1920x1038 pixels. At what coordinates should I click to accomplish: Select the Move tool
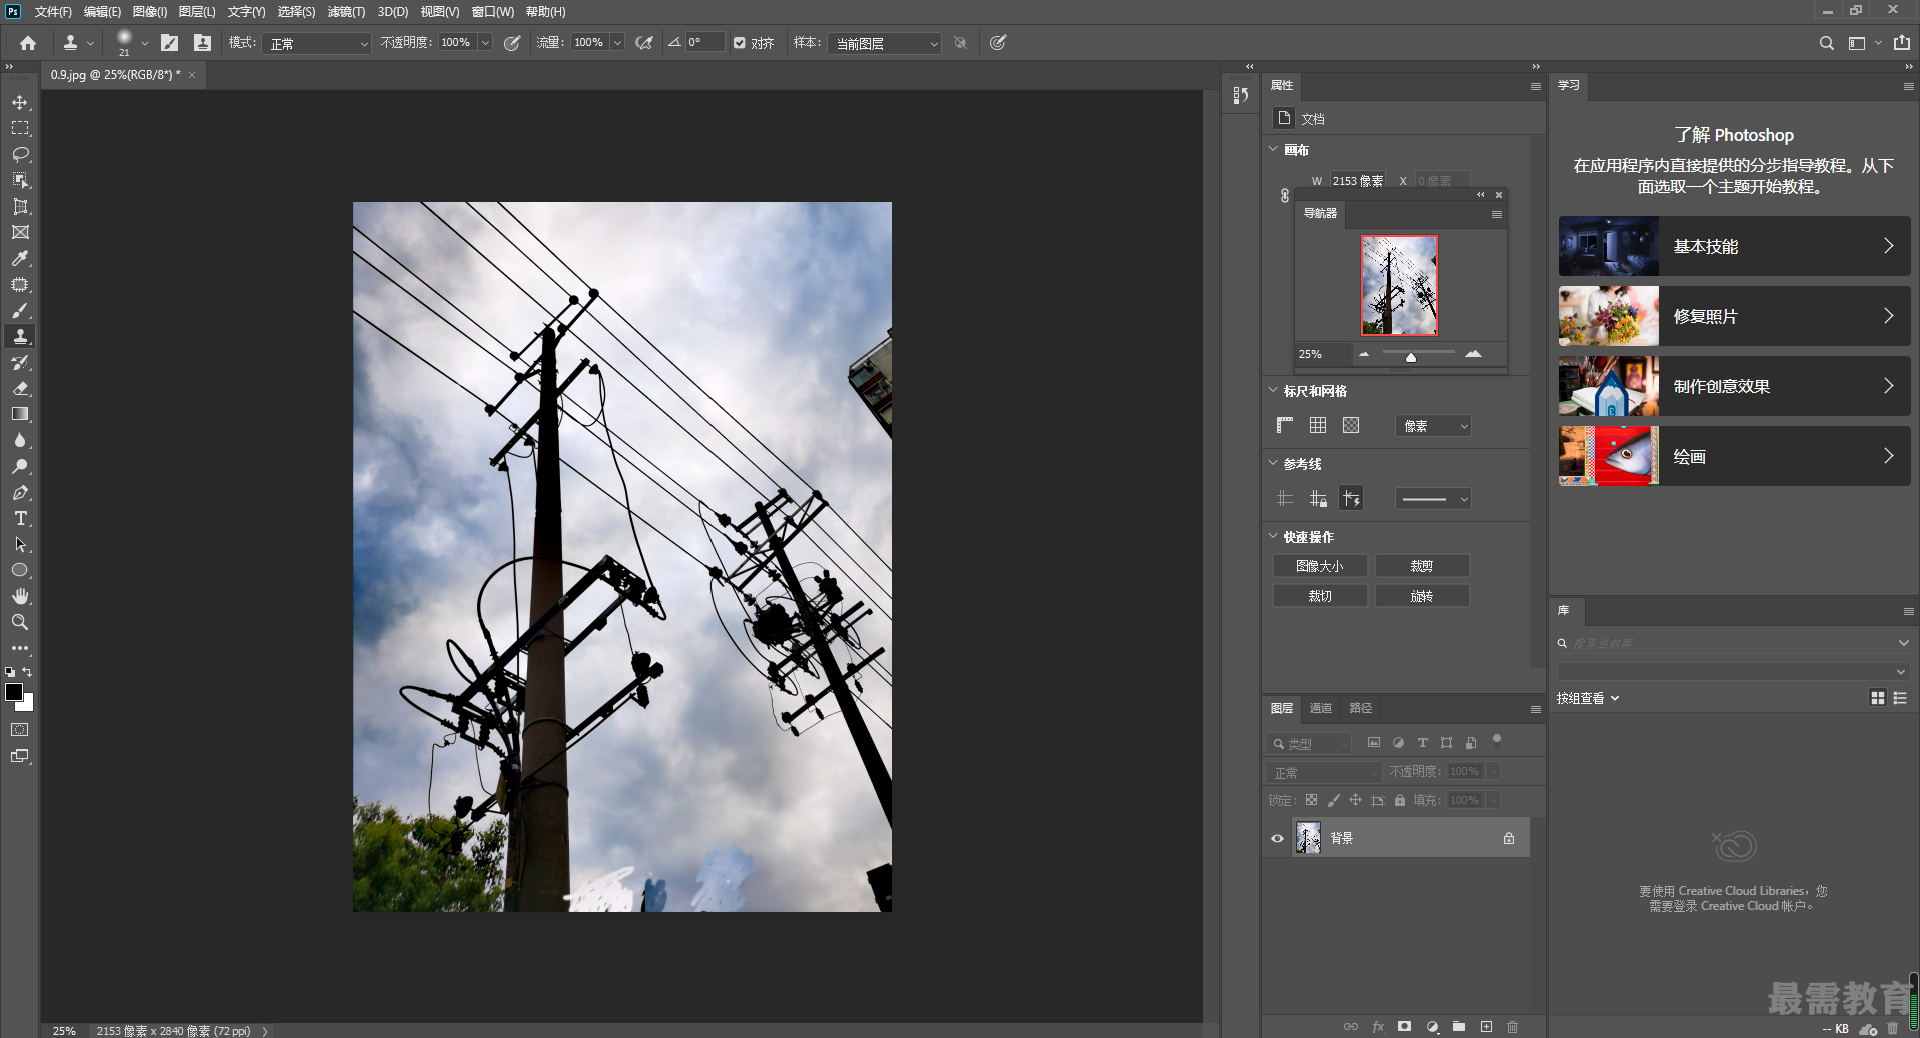pyautogui.click(x=20, y=102)
